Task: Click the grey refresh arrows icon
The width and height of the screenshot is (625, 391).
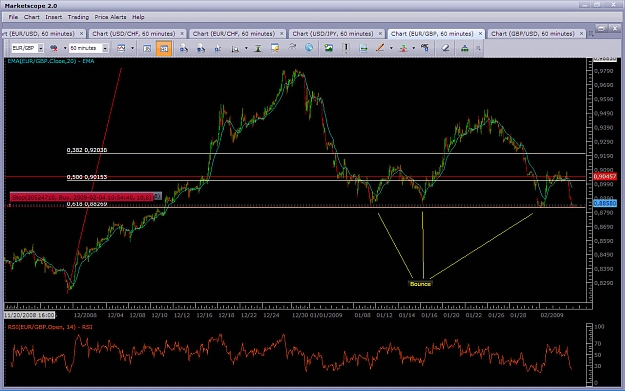Action: (292, 47)
